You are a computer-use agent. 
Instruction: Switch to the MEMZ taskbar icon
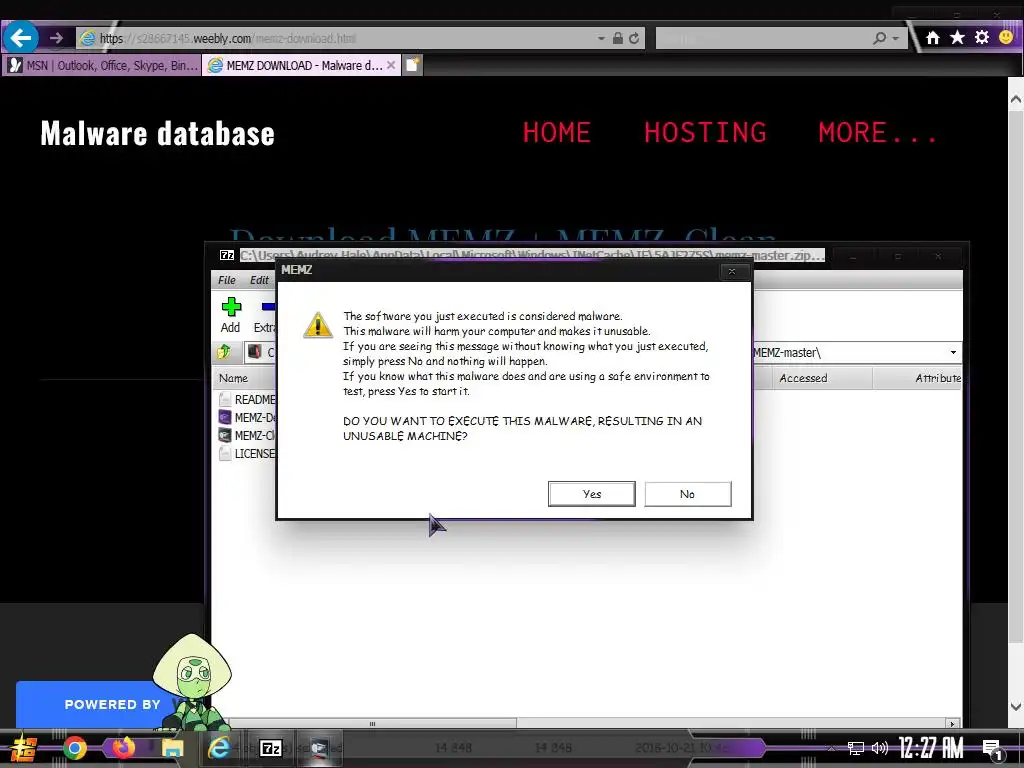point(320,748)
